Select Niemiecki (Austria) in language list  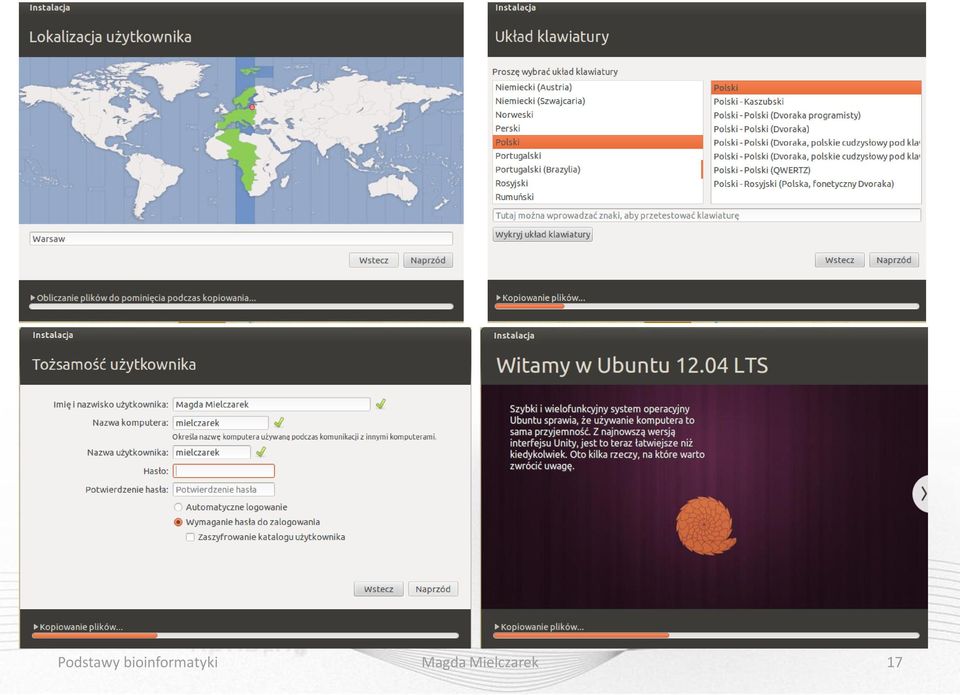[x=597, y=87]
